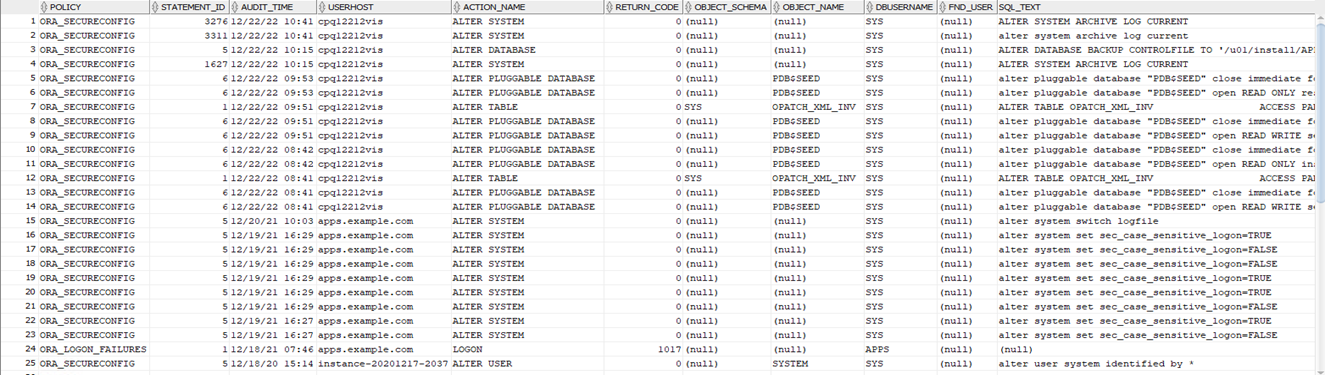Viewport: 1325px width, 375px height.
Task: Select the ALTER DATABASE action cell in row 3
Action: (x=493, y=49)
